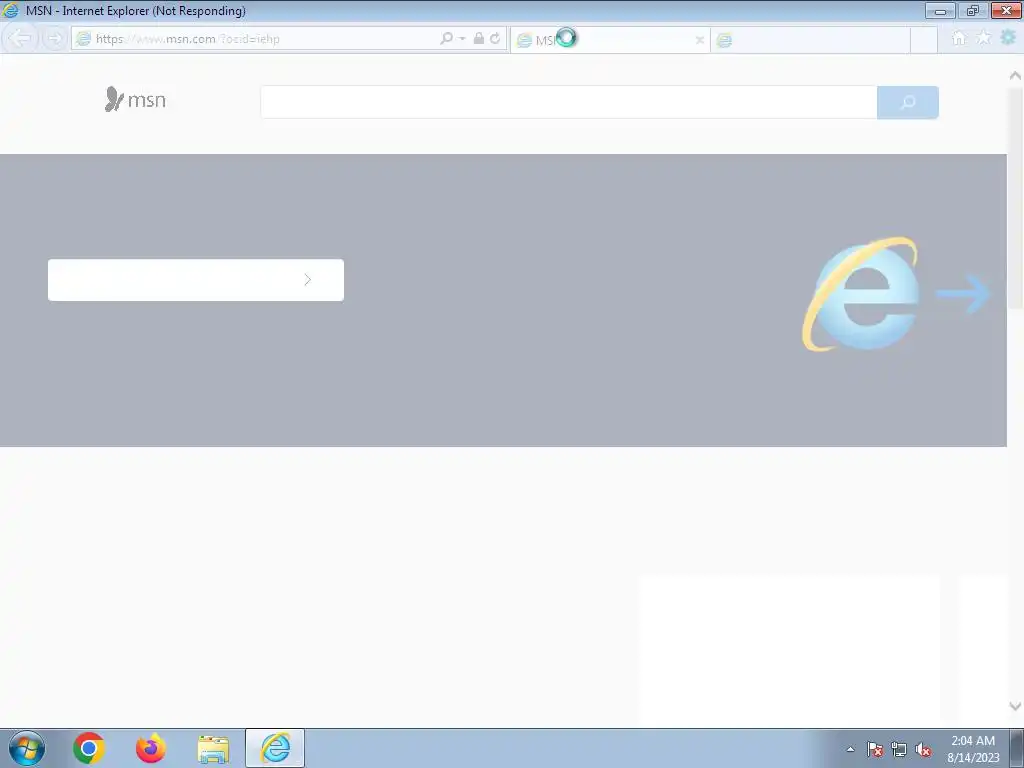Open the Windows Start orb
The height and width of the screenshot is (768, 1024).
[27, 748]
